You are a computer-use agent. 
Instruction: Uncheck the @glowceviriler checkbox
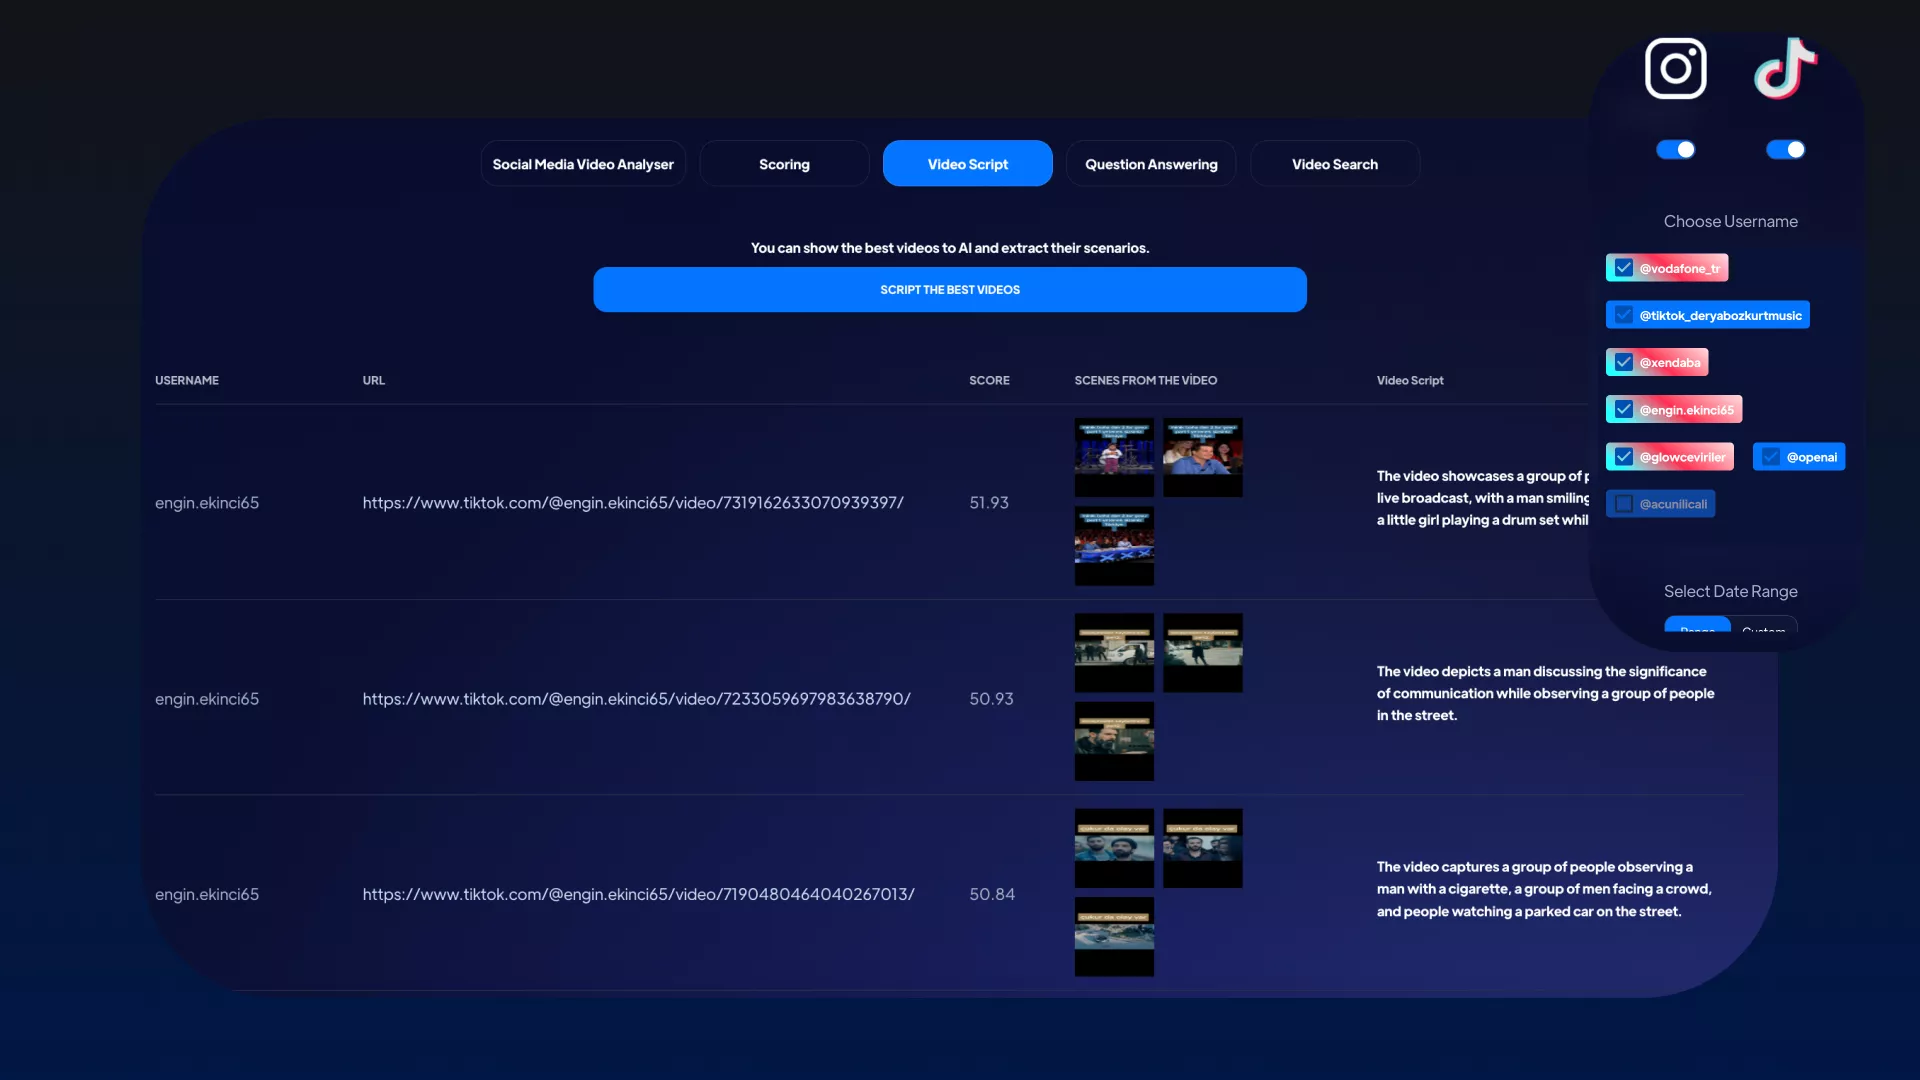[1624, 457]
